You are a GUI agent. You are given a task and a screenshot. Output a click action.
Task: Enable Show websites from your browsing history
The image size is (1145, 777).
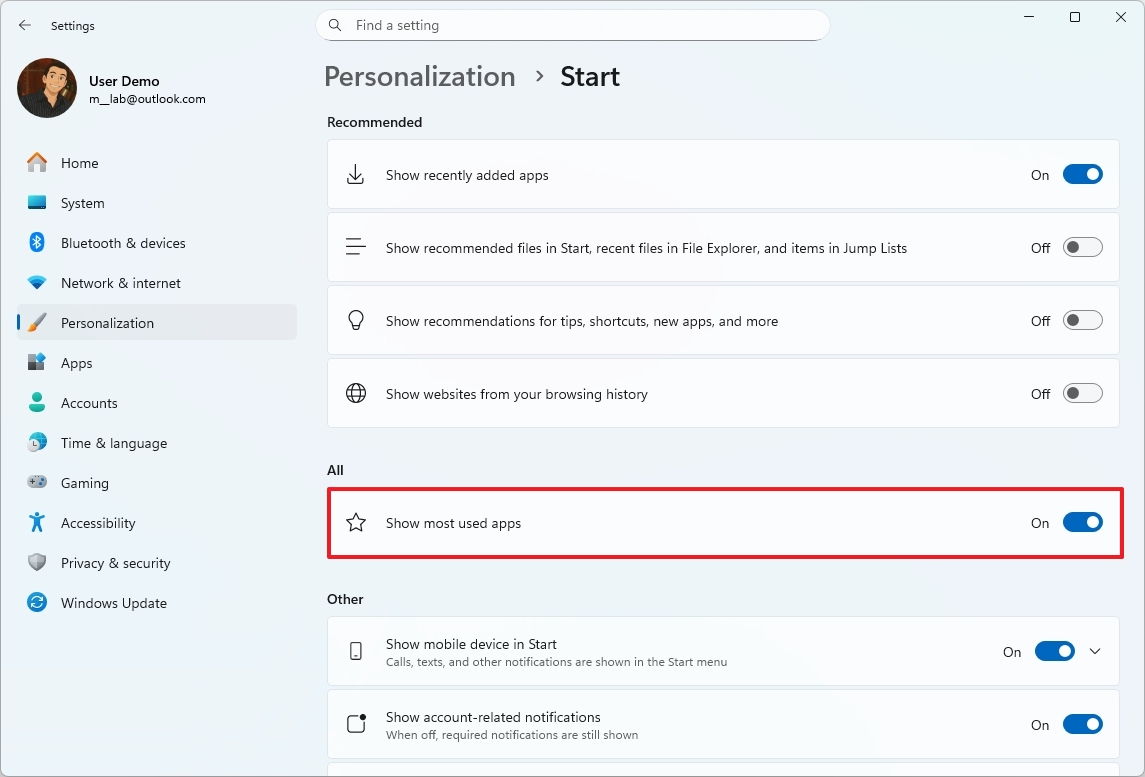coord(1082,394)
